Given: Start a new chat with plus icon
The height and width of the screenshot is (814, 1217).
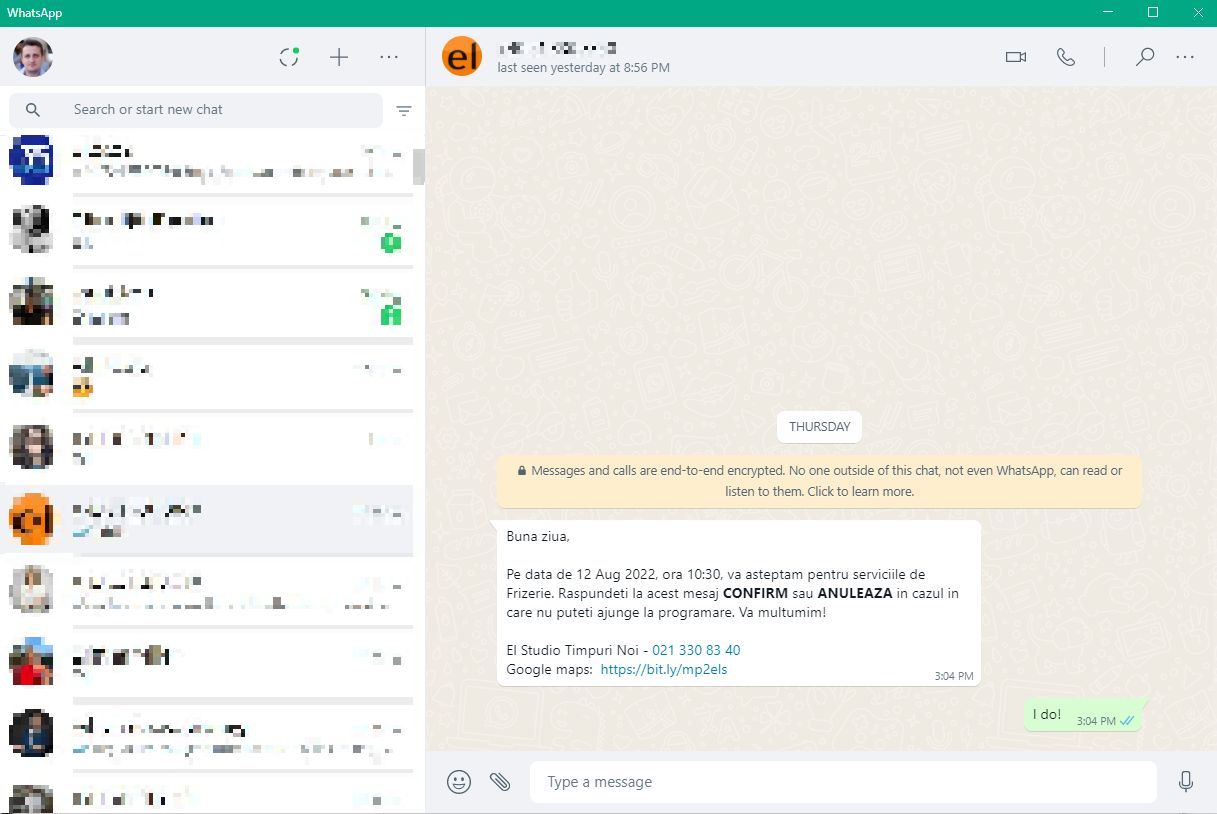Looking at the screenshot, I should pyautogui.click(x=339, y=57).
